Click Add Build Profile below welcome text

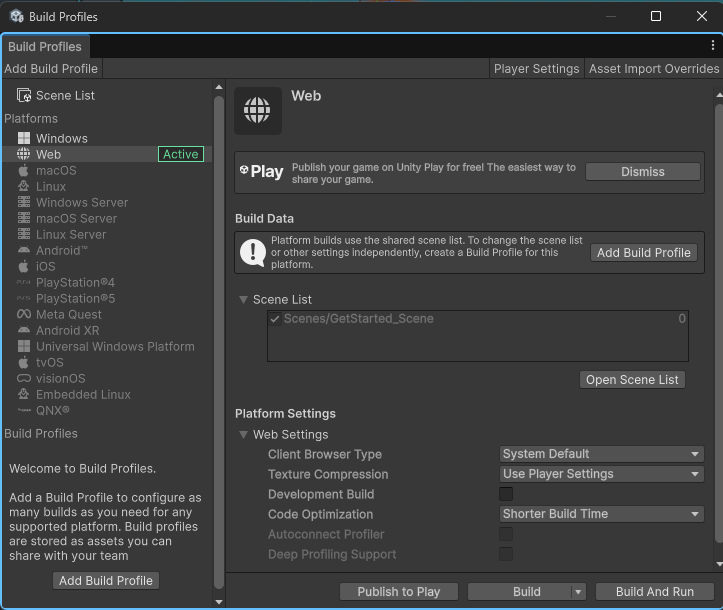(106, 580)
